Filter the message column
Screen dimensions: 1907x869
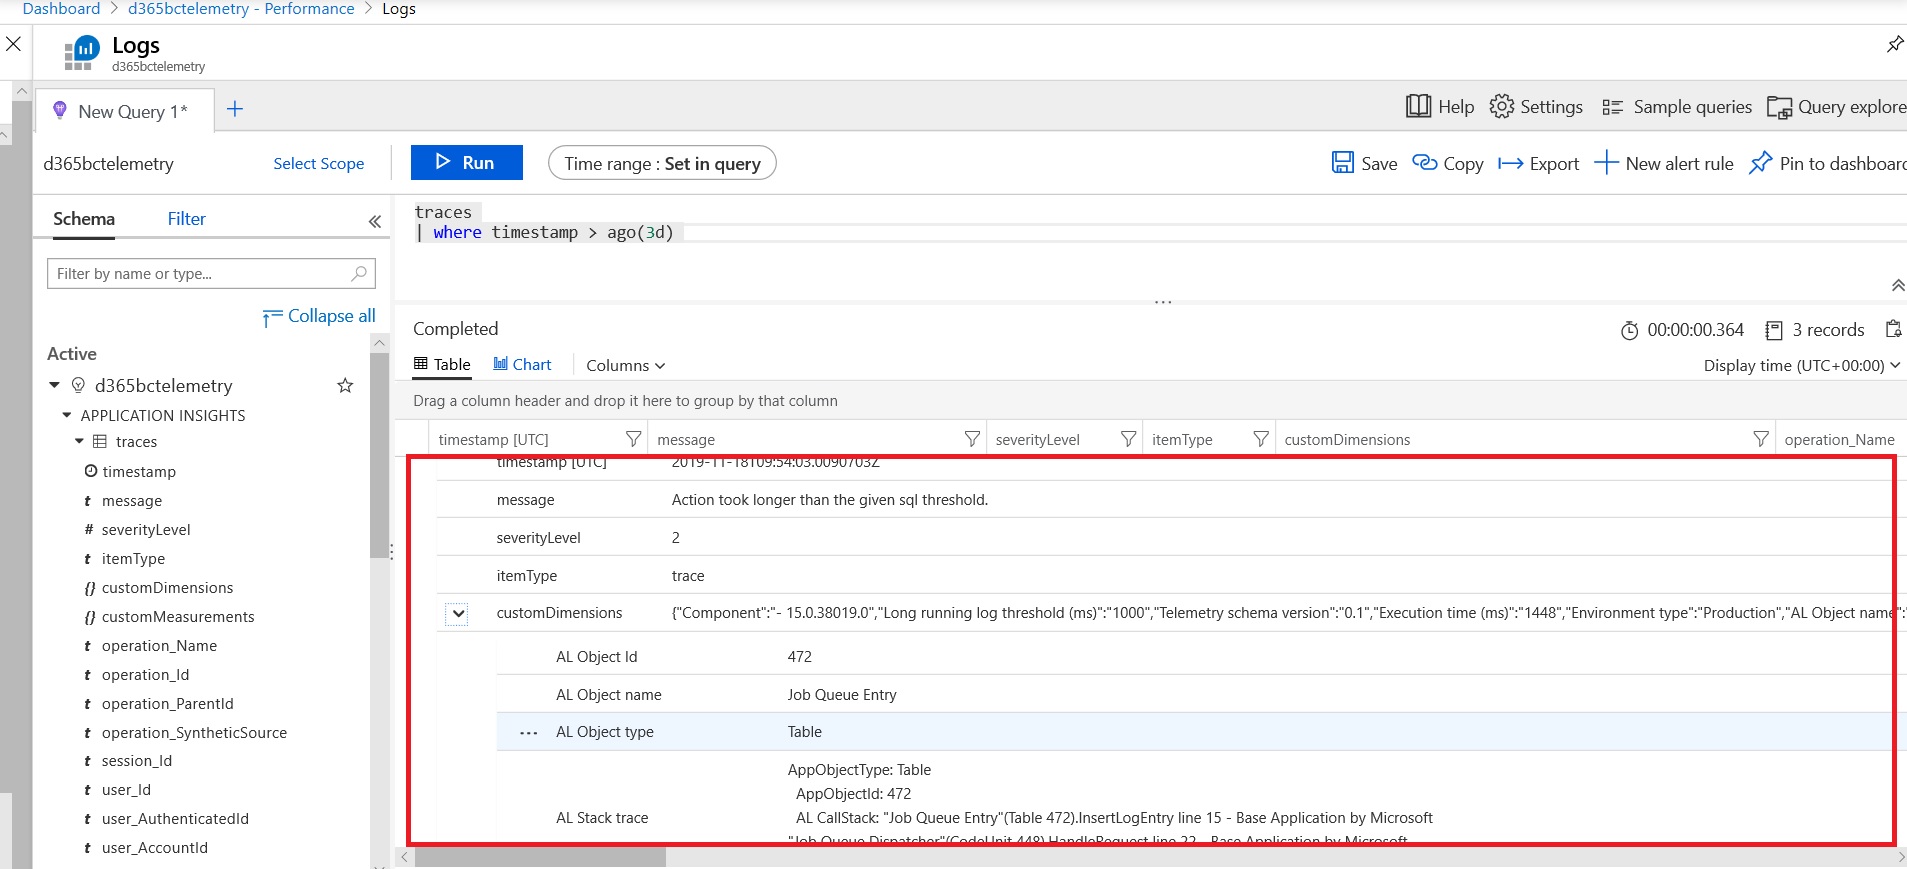[x=972, y=439]
